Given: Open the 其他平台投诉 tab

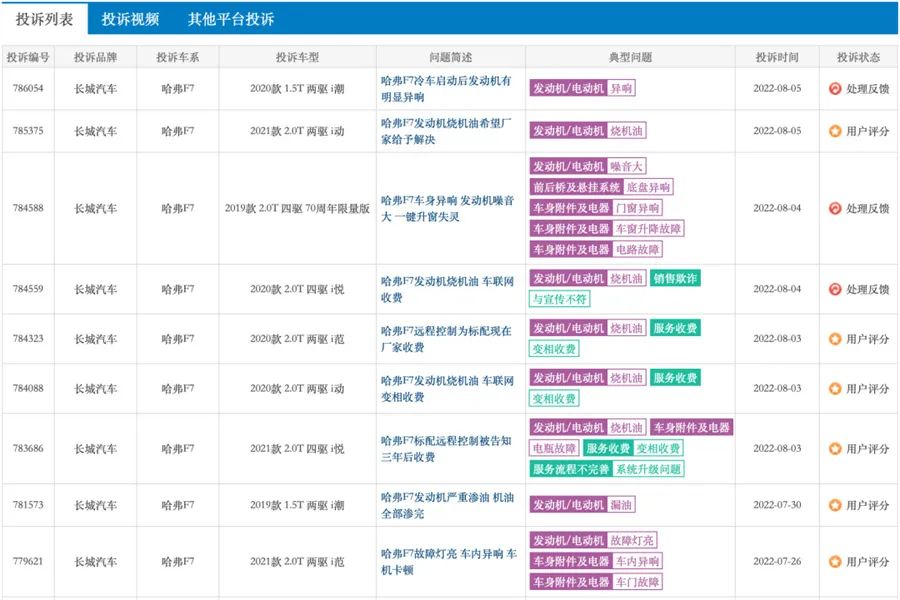Looking at the screenshot, I should point(231,19).
